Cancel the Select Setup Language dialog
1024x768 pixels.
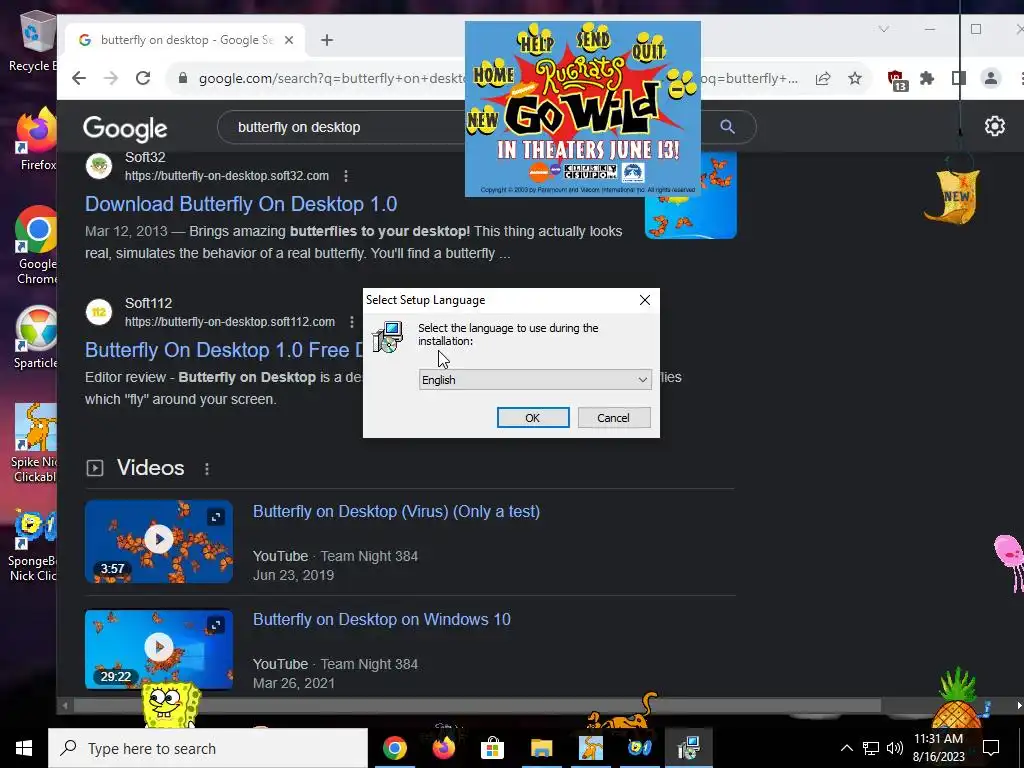[x=613, y=418]
